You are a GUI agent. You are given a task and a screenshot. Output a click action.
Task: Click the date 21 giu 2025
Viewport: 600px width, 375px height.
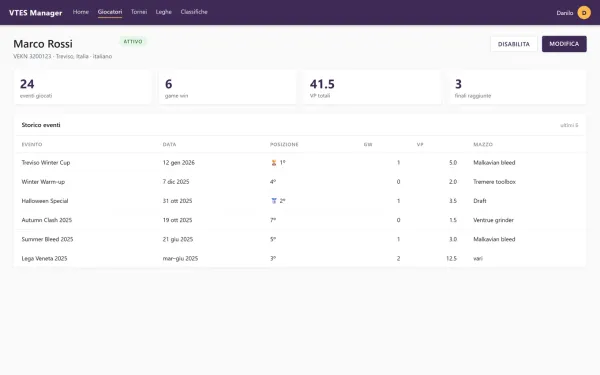[178, 239]
